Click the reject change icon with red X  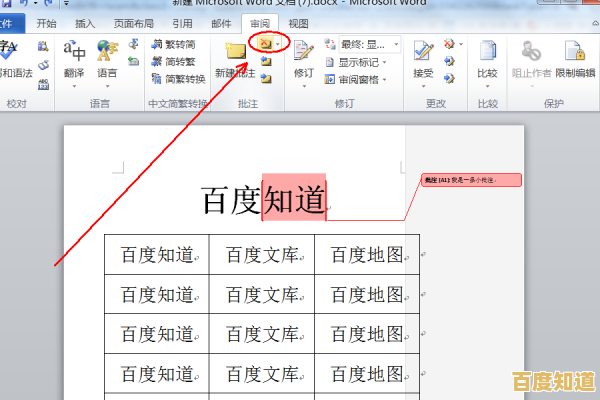point(449,44)
